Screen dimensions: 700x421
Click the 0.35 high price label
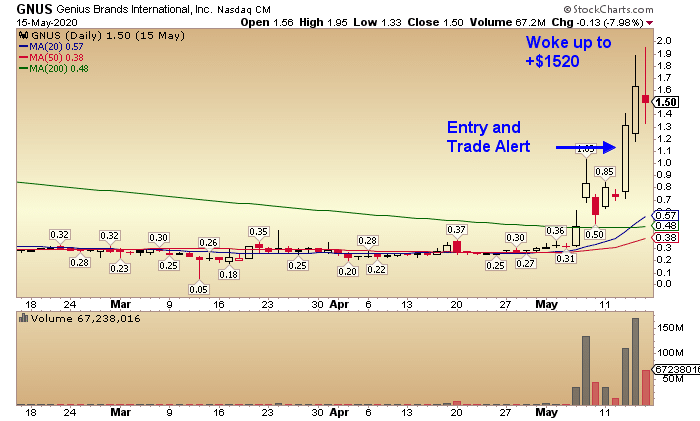pos(258,231)
